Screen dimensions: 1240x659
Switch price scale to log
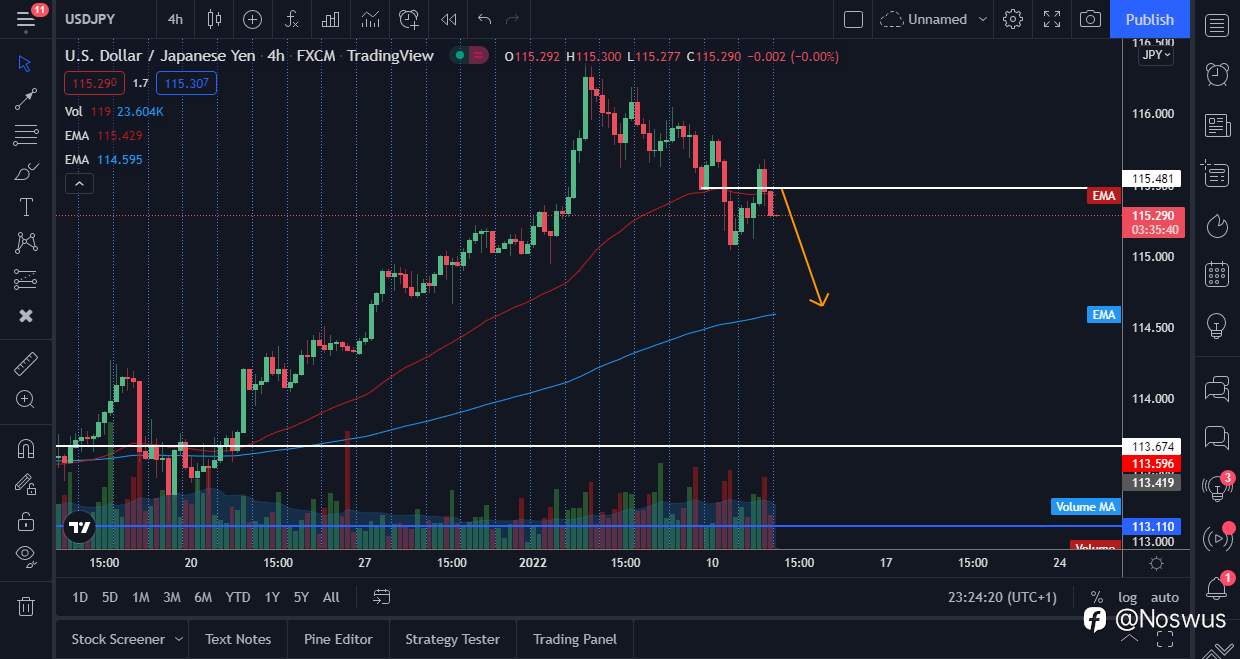coord(1127,597)
